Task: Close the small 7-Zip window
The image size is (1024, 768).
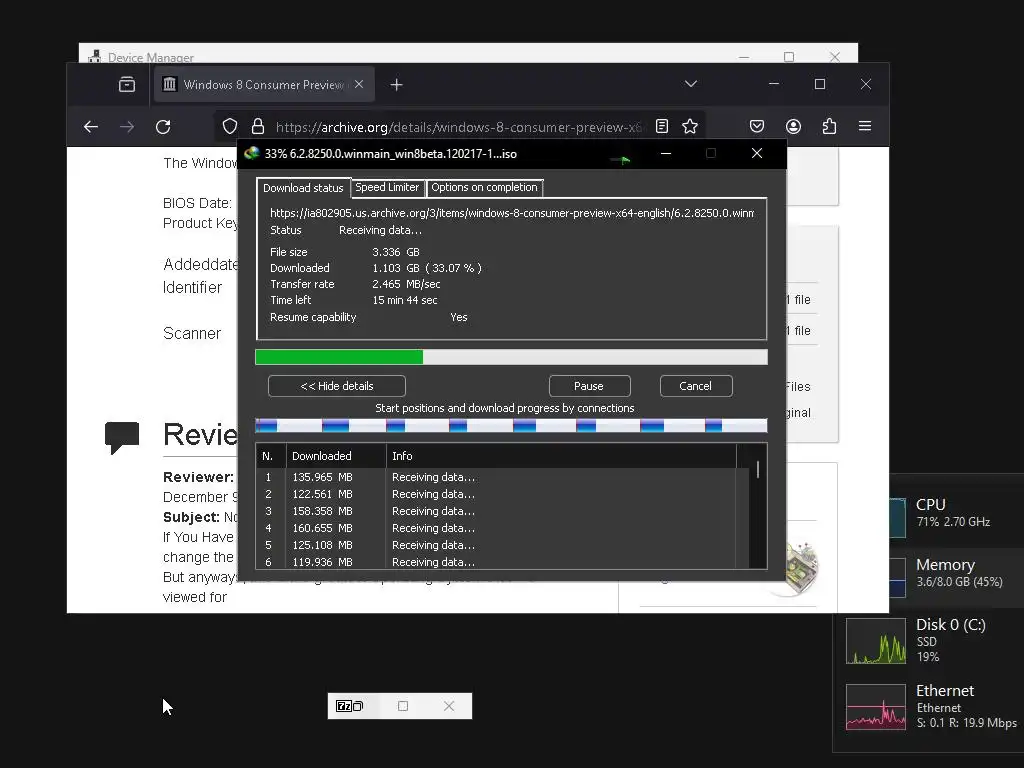Action: [x=449, y=706]
